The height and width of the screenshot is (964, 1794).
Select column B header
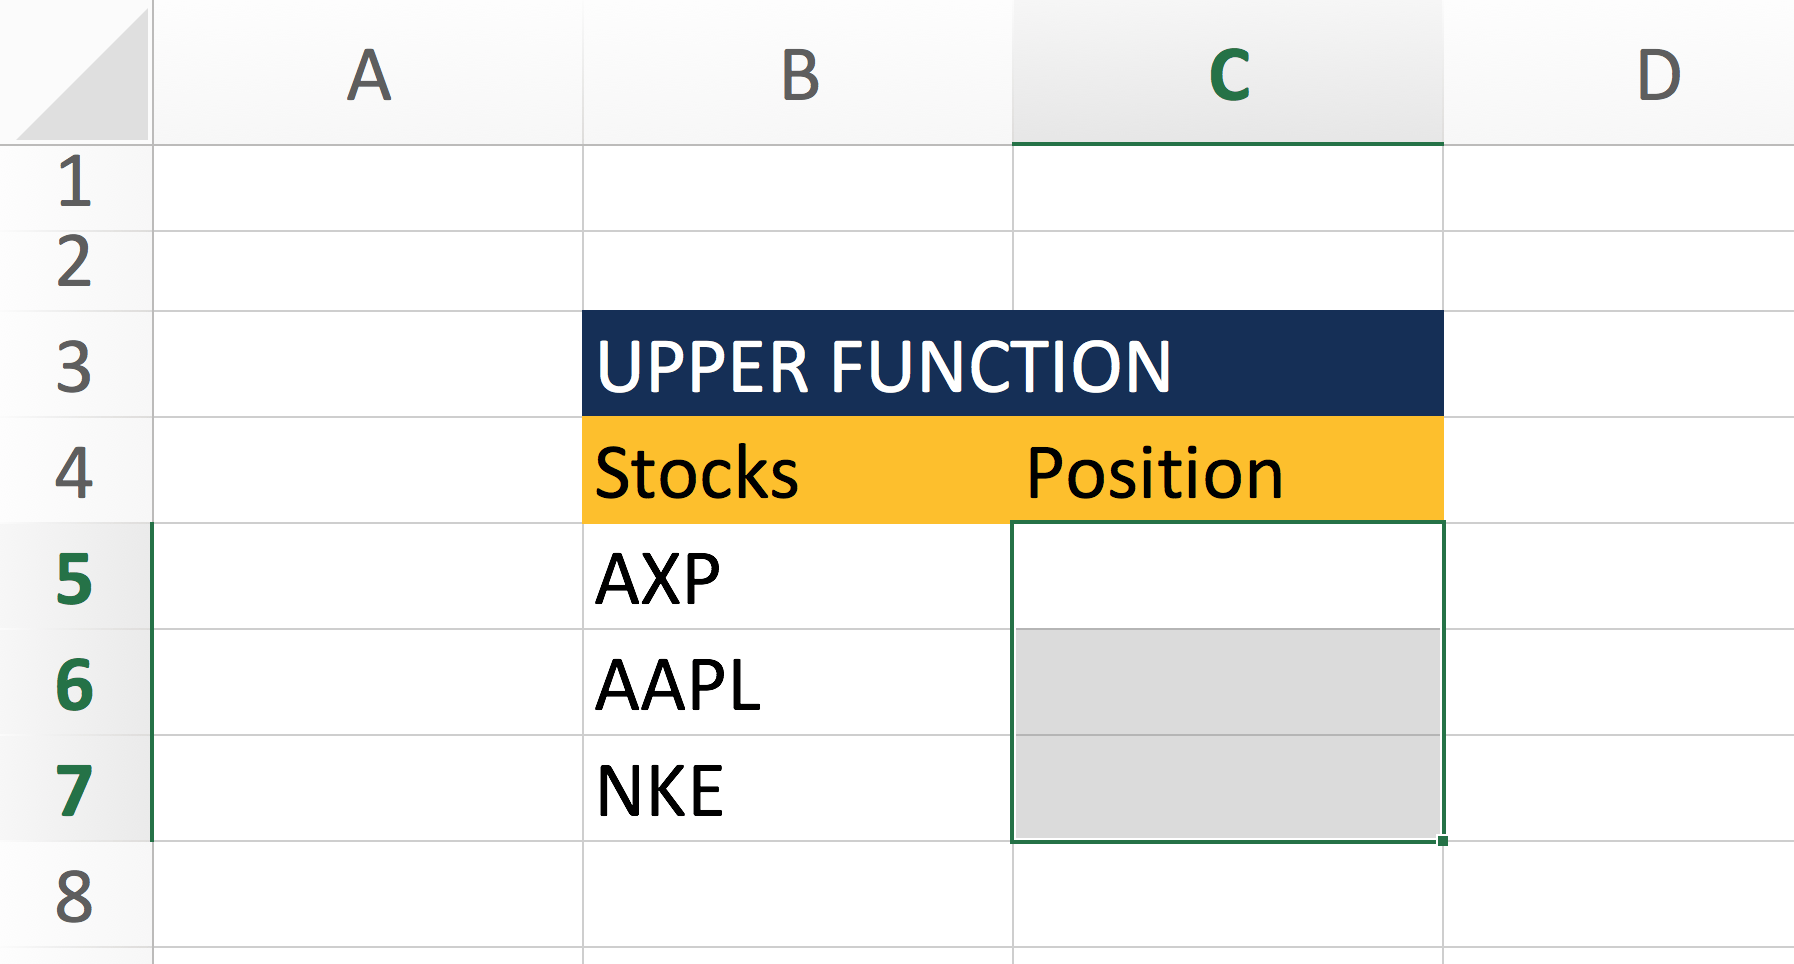pos(798,72)
